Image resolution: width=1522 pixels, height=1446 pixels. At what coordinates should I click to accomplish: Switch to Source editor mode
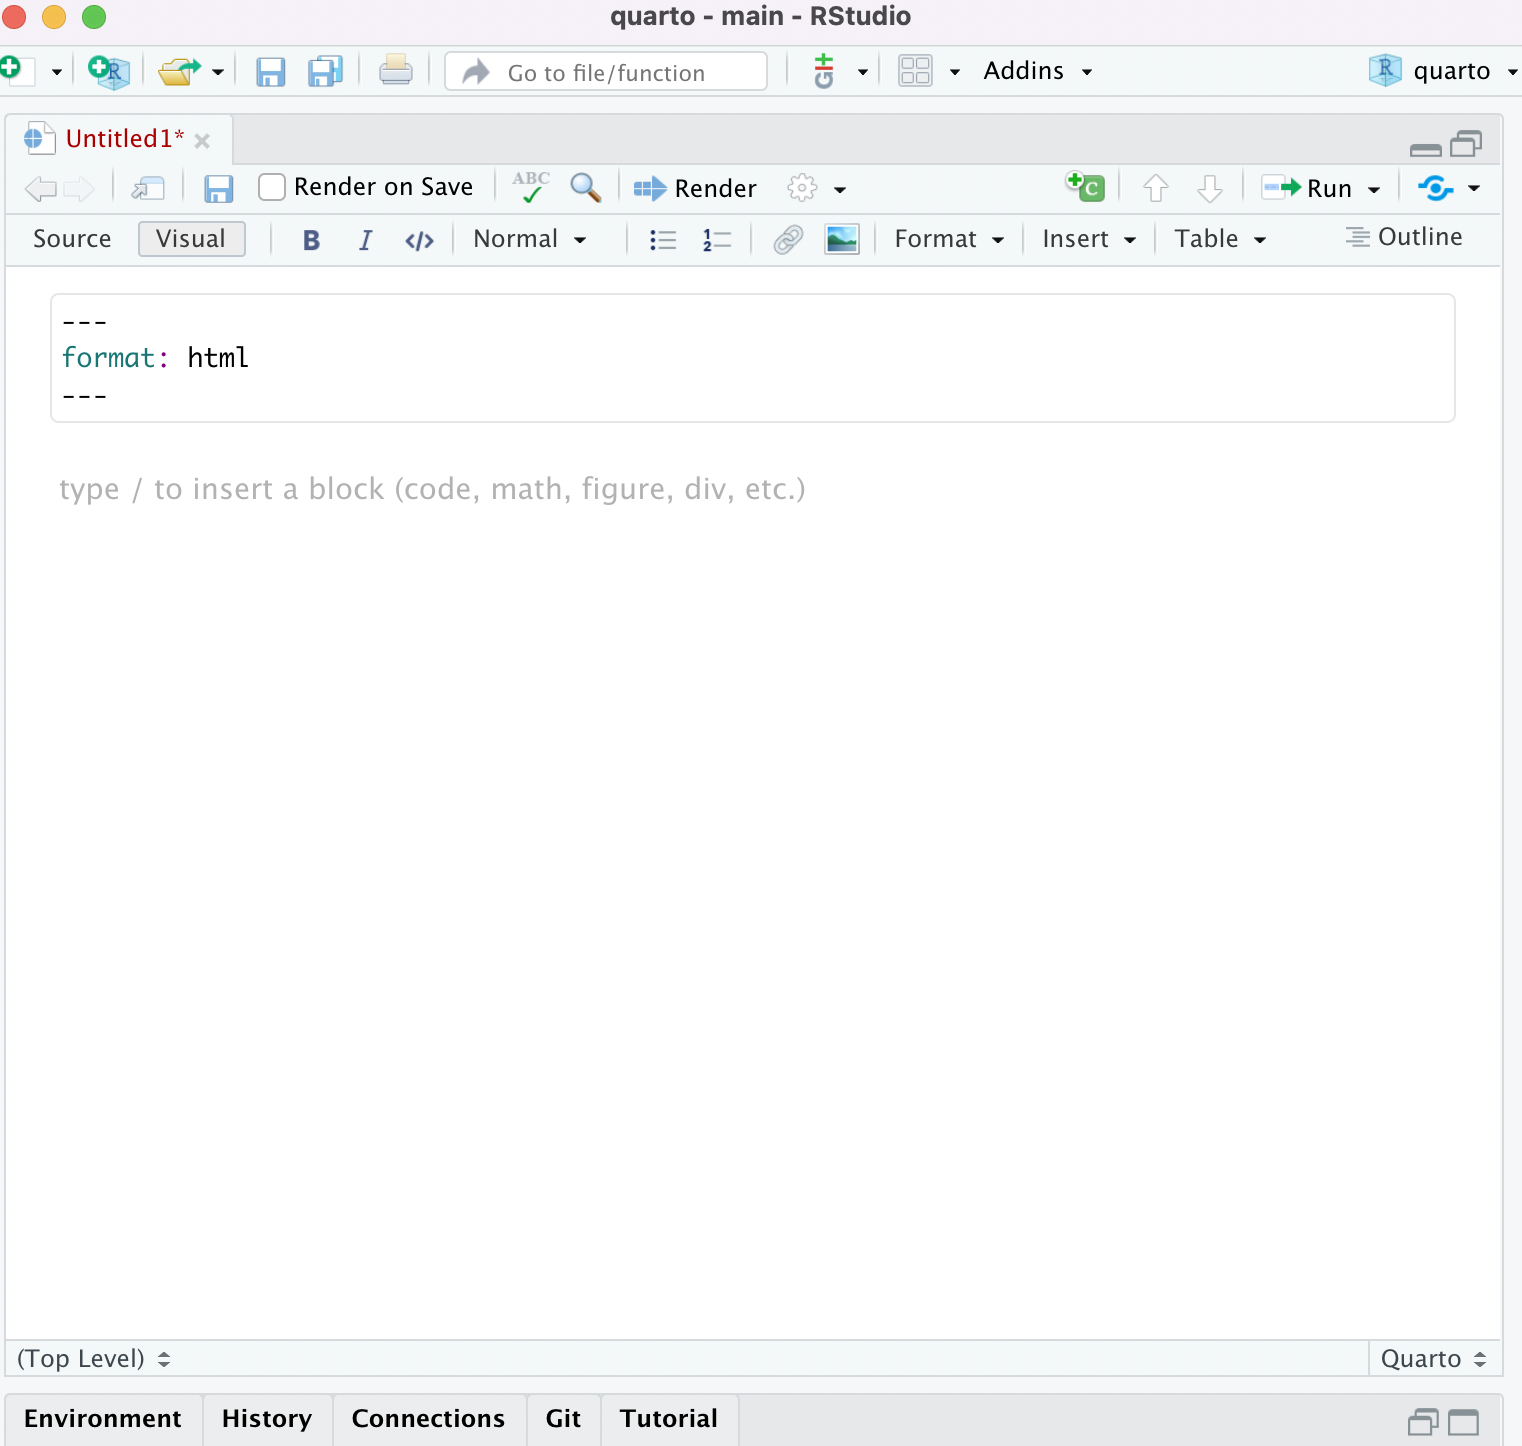click(x=72, y=239)
